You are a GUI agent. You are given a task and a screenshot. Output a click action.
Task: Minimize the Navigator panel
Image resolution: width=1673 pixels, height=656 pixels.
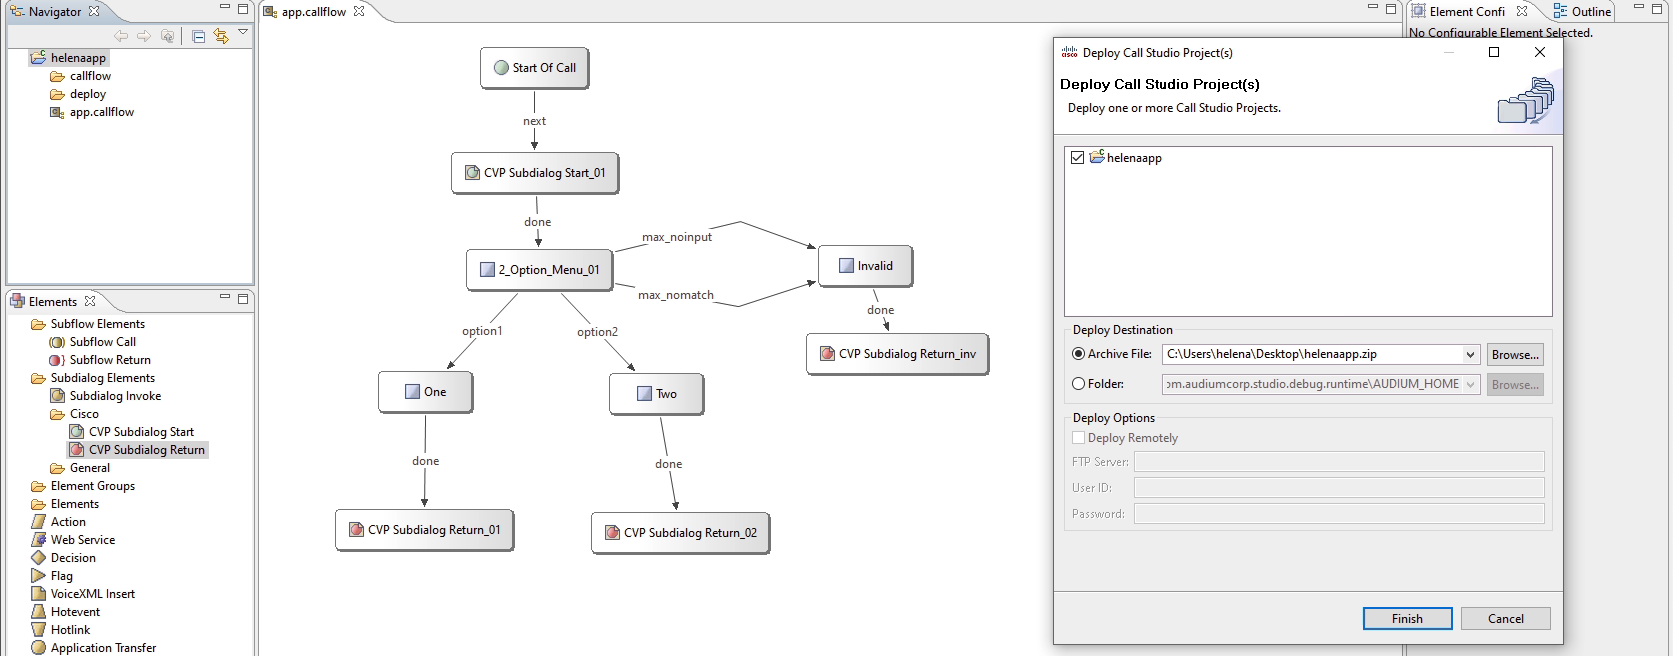click(x=224, y=8)
